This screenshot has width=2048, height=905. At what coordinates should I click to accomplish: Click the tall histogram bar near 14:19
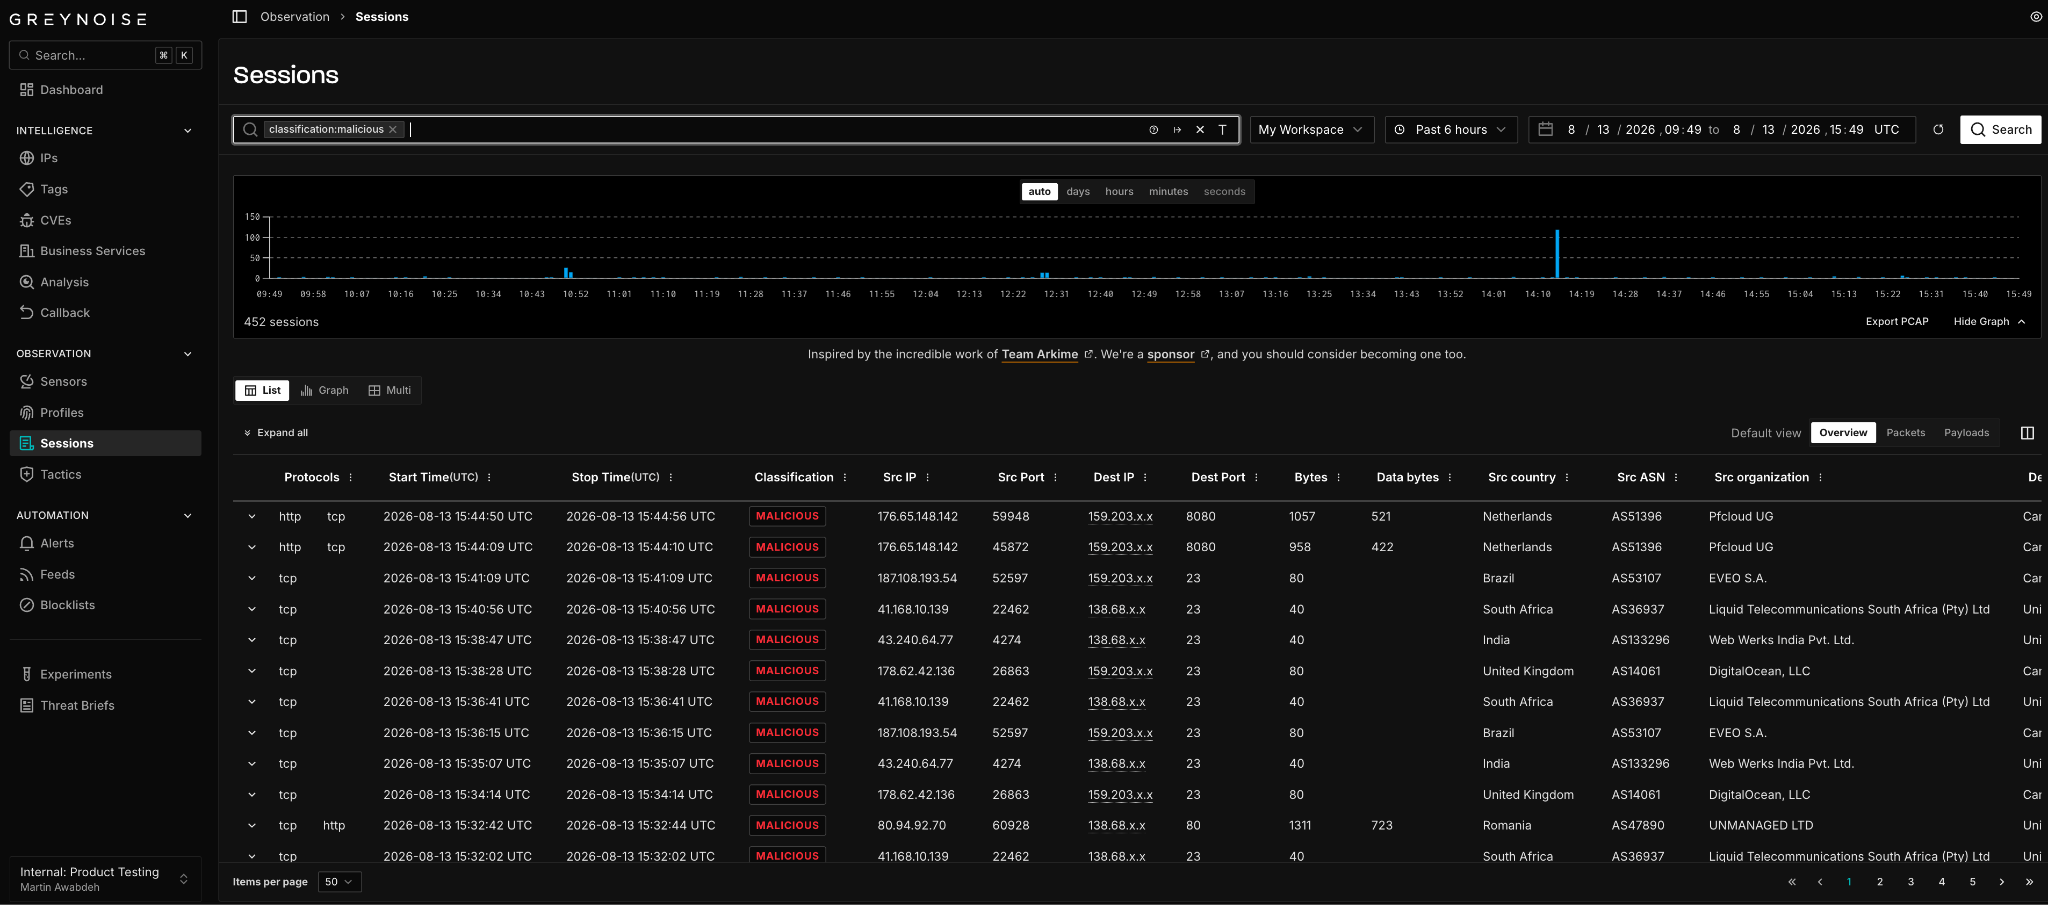point(1557,254)
